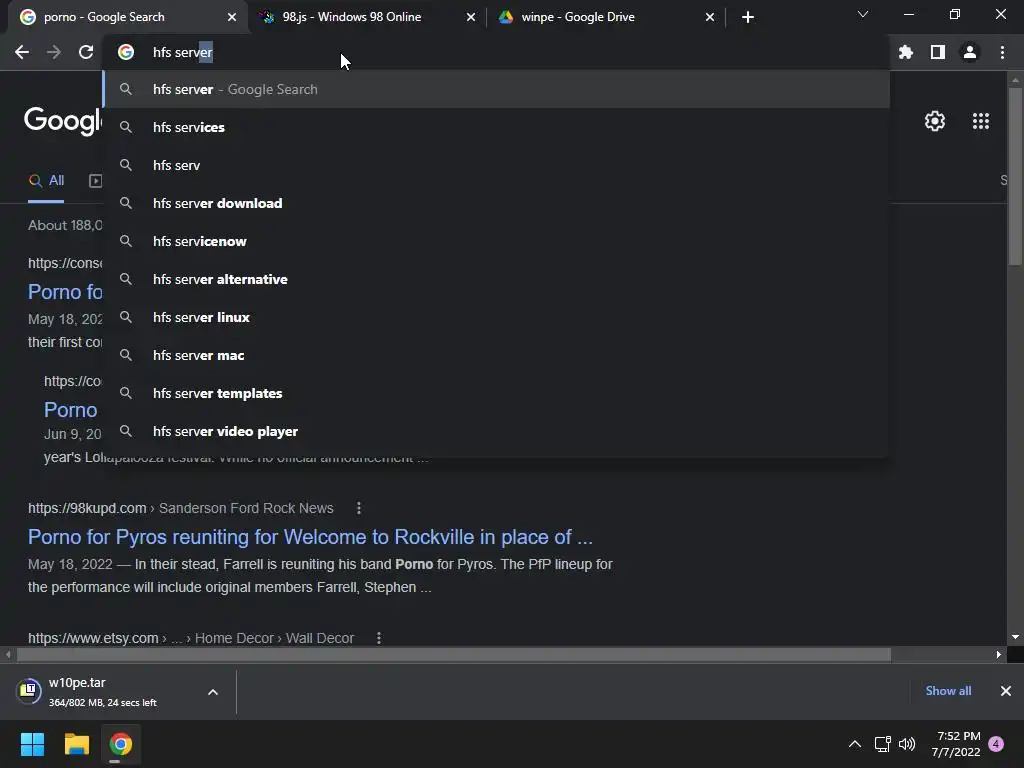This screenshot has width=1024, height=768.
Task: Click the forward navigation arrow
Action: click(54, 52)
